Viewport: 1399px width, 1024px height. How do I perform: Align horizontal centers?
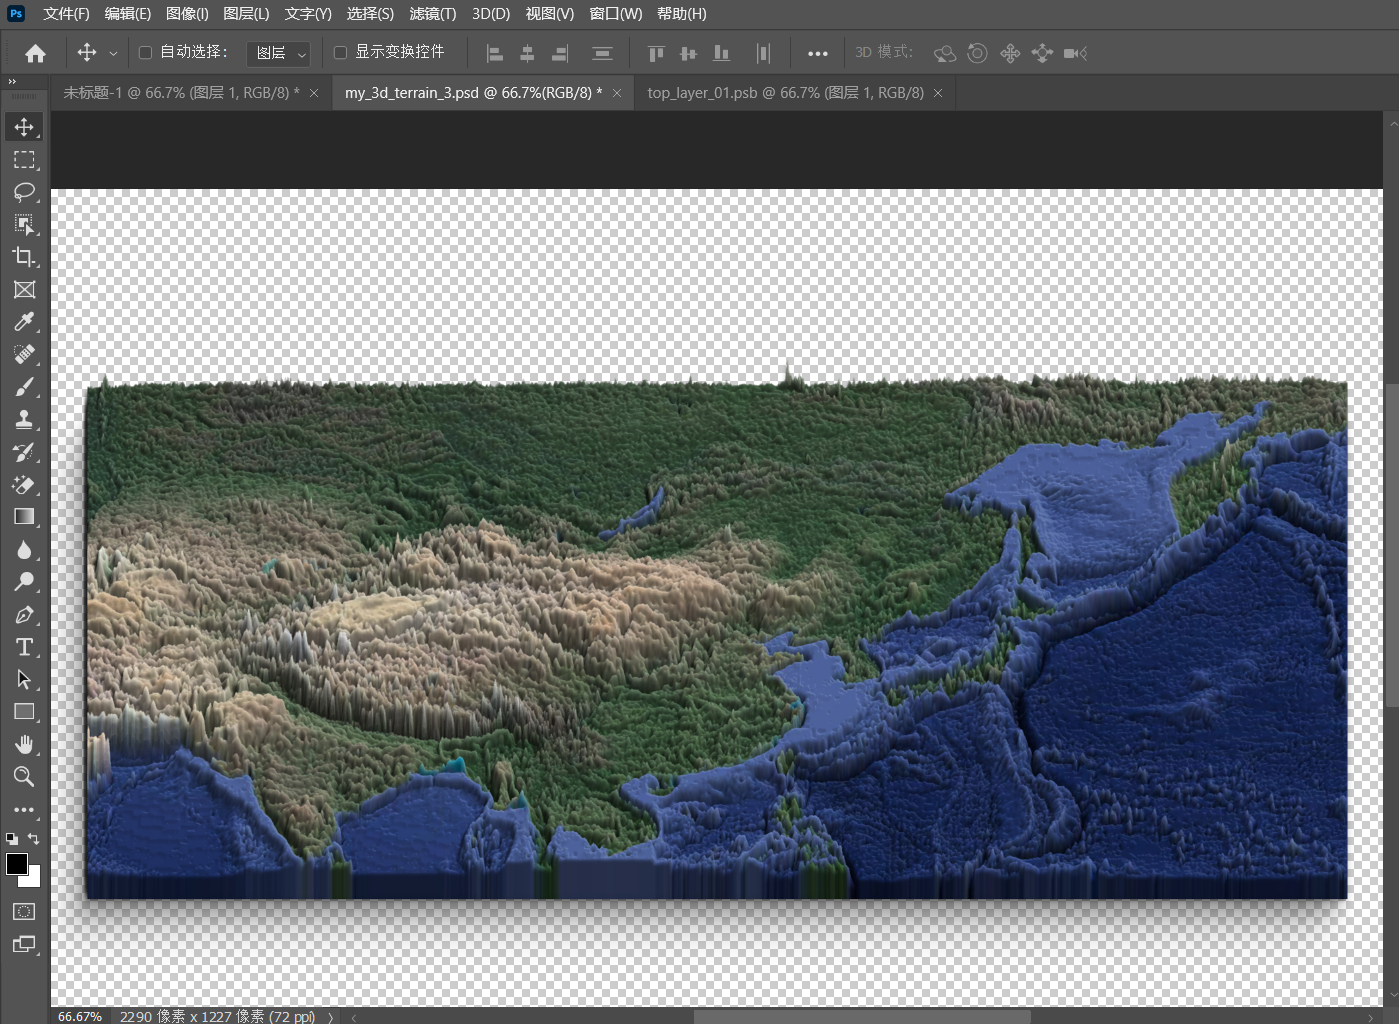(527, 53)
